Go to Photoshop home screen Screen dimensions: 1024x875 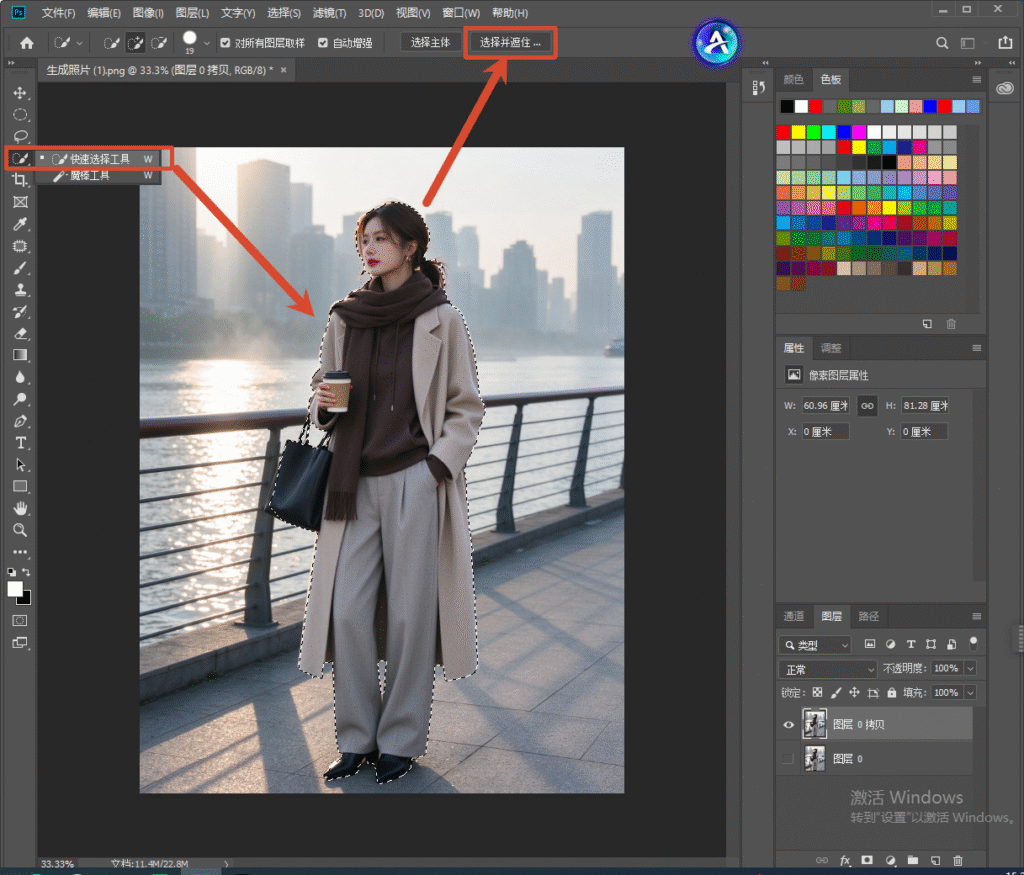point(27,43)
